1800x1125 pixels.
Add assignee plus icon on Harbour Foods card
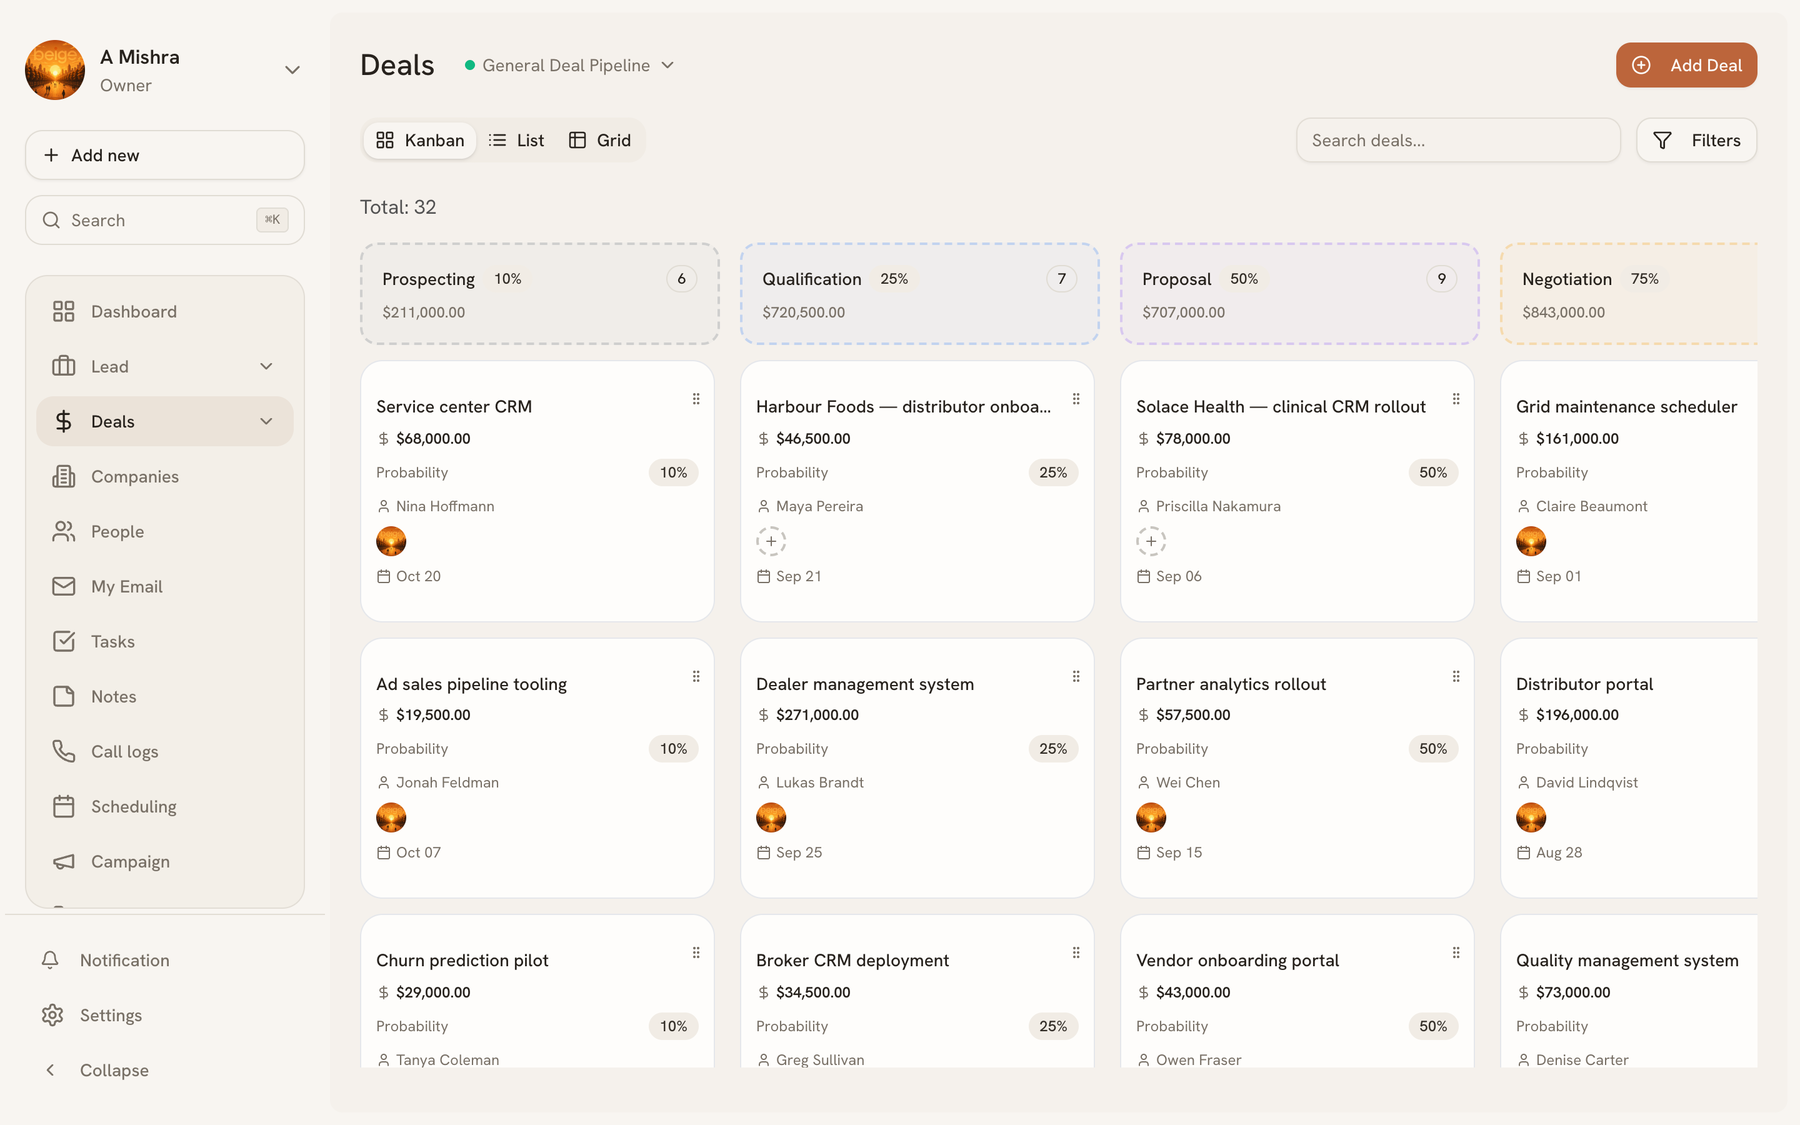[771, 541]
